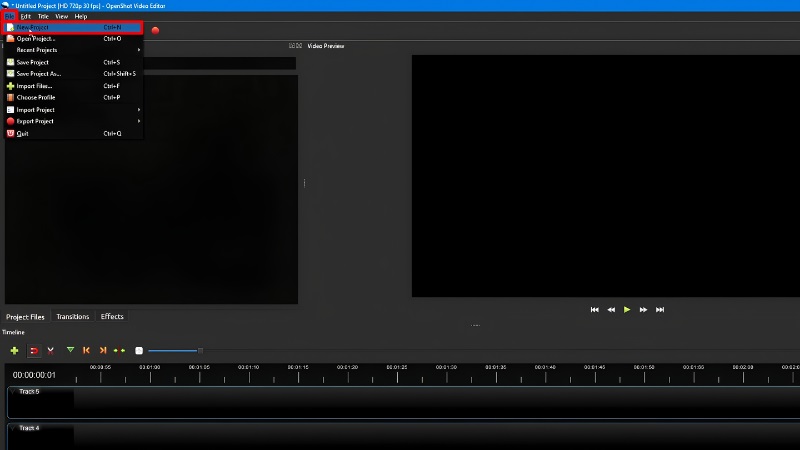Click the Save Project disk icon
800x450 pixels.
point(10,62)
